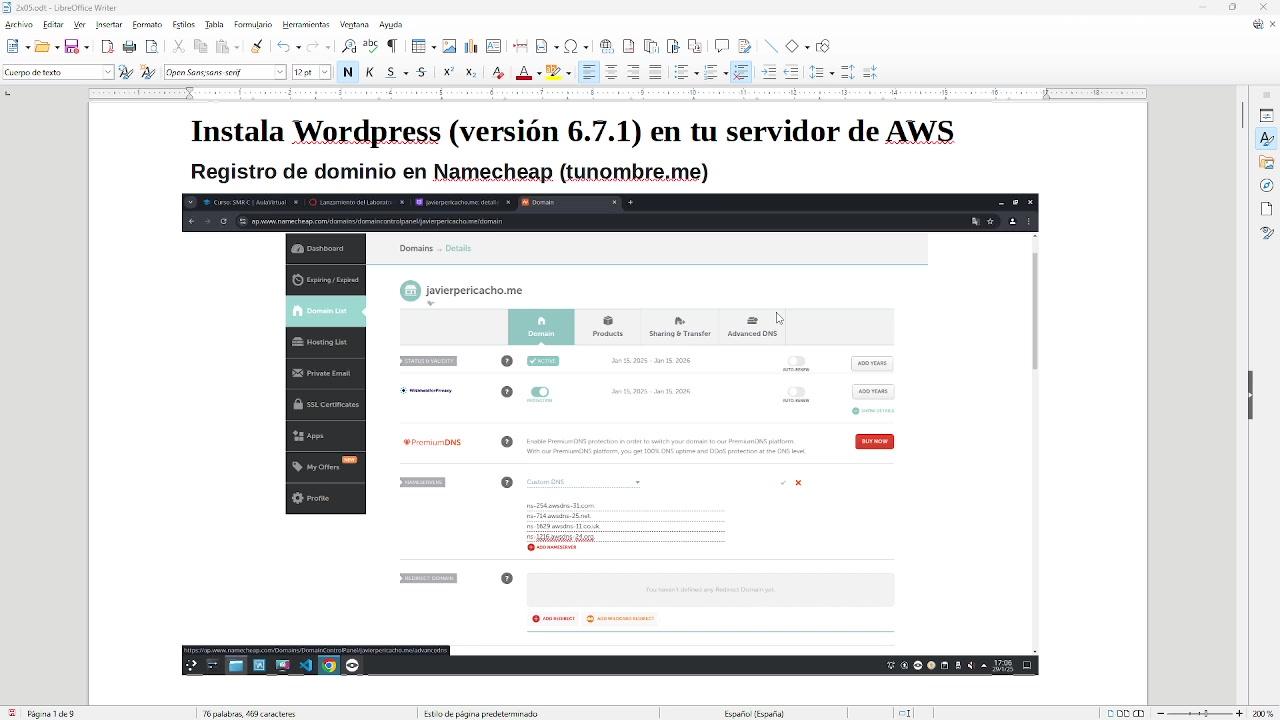1280x720 pixels.
Task: Open the Herramientas menu
Action: pos(306,24)
